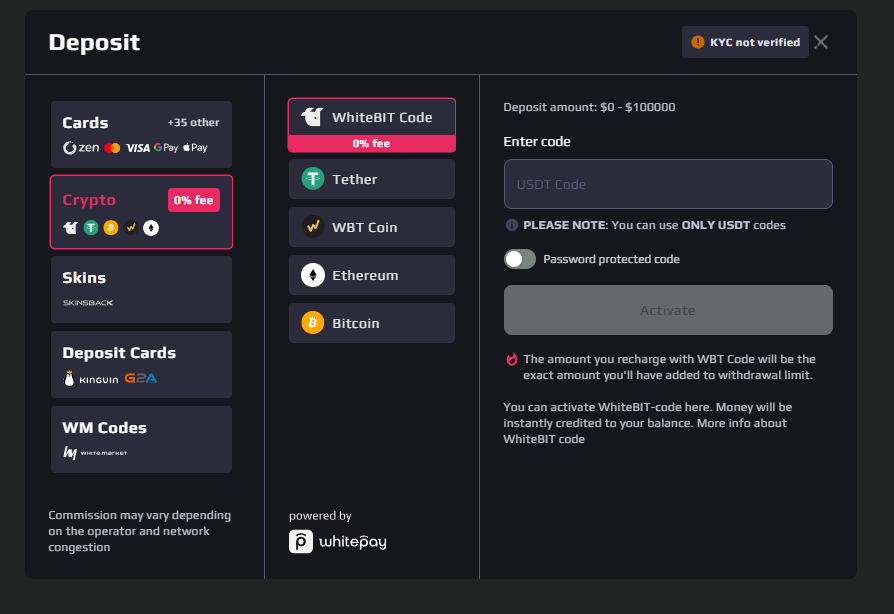The image size is (894, 614).
Task: Click the 0% fee badge on Crypto
Action: pyautogui.click(x=194, y=200)
